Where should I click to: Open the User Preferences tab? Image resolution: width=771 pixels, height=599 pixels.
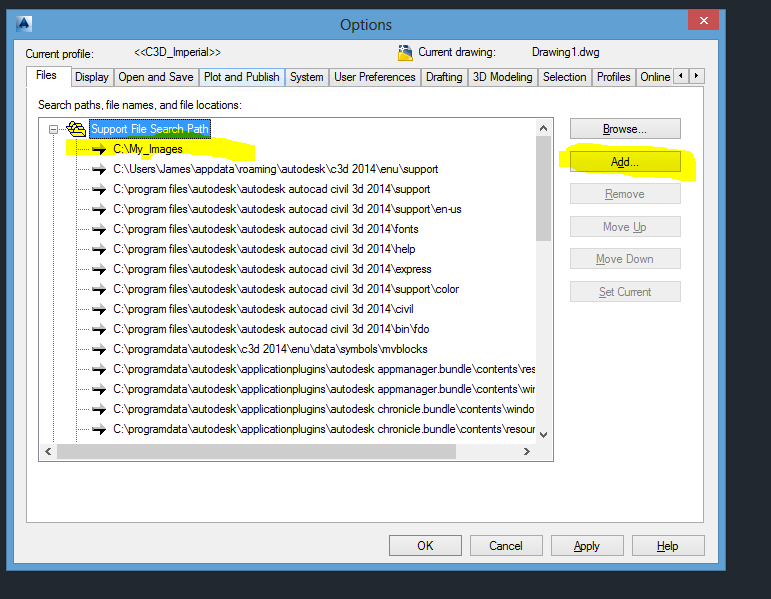click(375, 77)
